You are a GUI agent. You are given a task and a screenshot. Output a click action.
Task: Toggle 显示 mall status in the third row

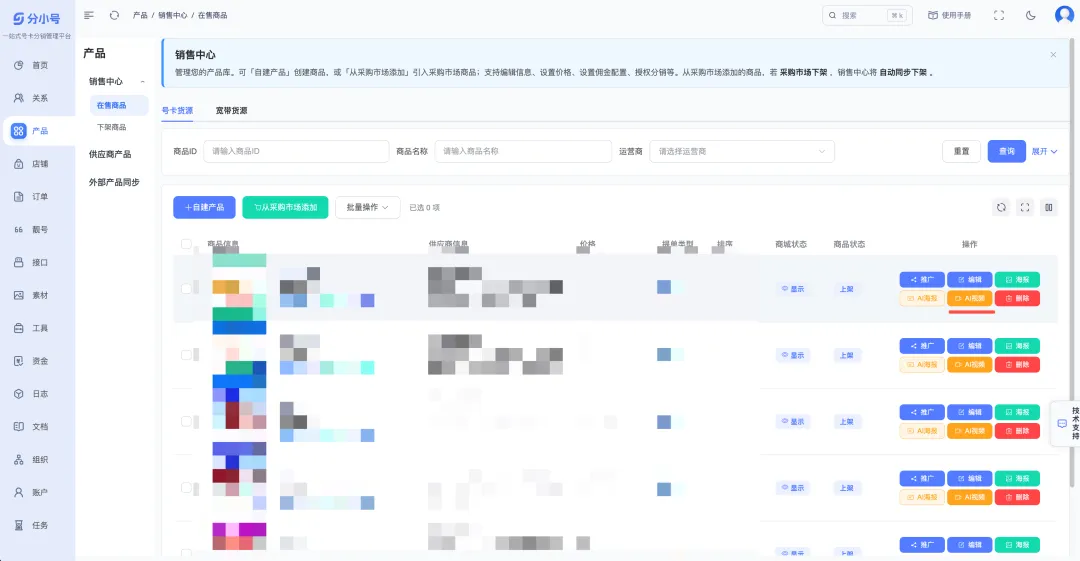[x=792, y=421]
